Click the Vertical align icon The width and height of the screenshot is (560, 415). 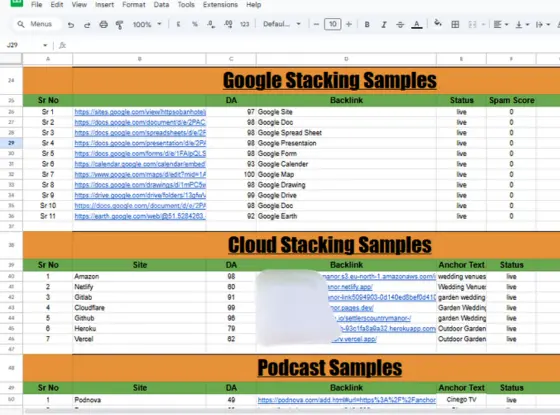(519, 24)
